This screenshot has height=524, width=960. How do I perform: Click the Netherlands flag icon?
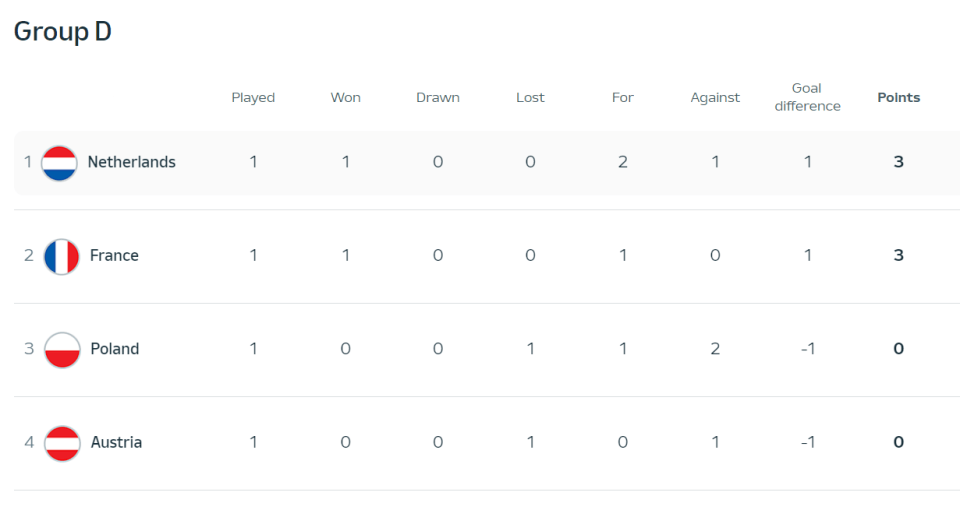point(59,163)
